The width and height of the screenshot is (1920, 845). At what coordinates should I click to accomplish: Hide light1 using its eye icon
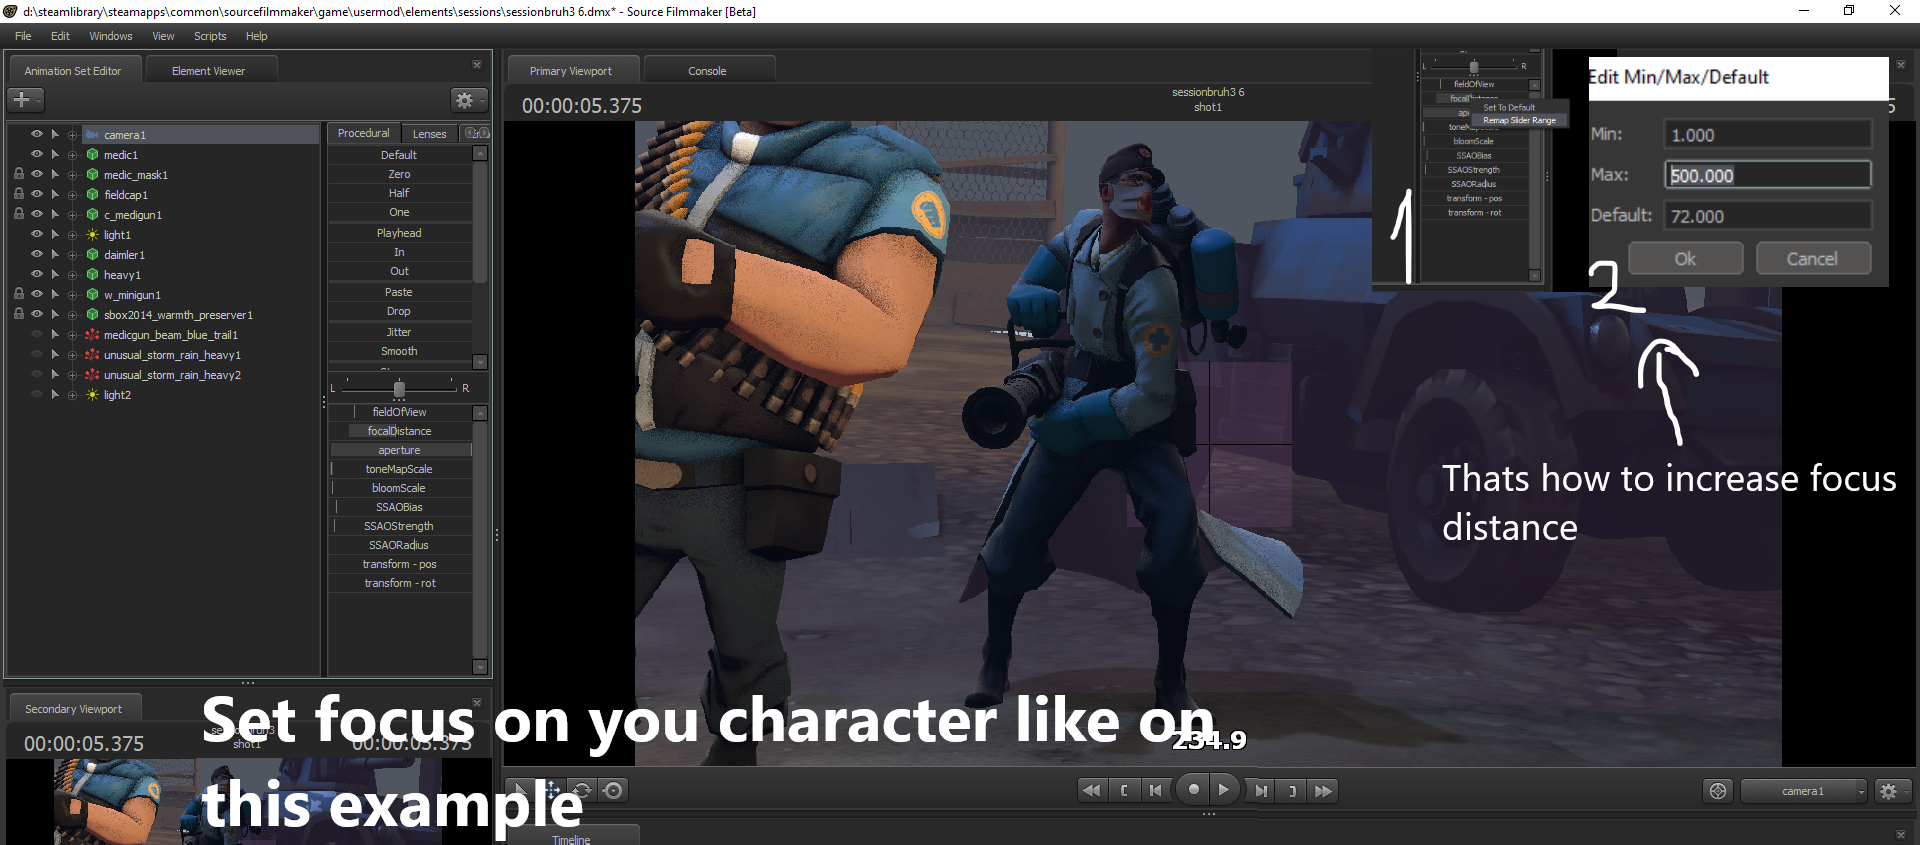(x=37, y=234)
